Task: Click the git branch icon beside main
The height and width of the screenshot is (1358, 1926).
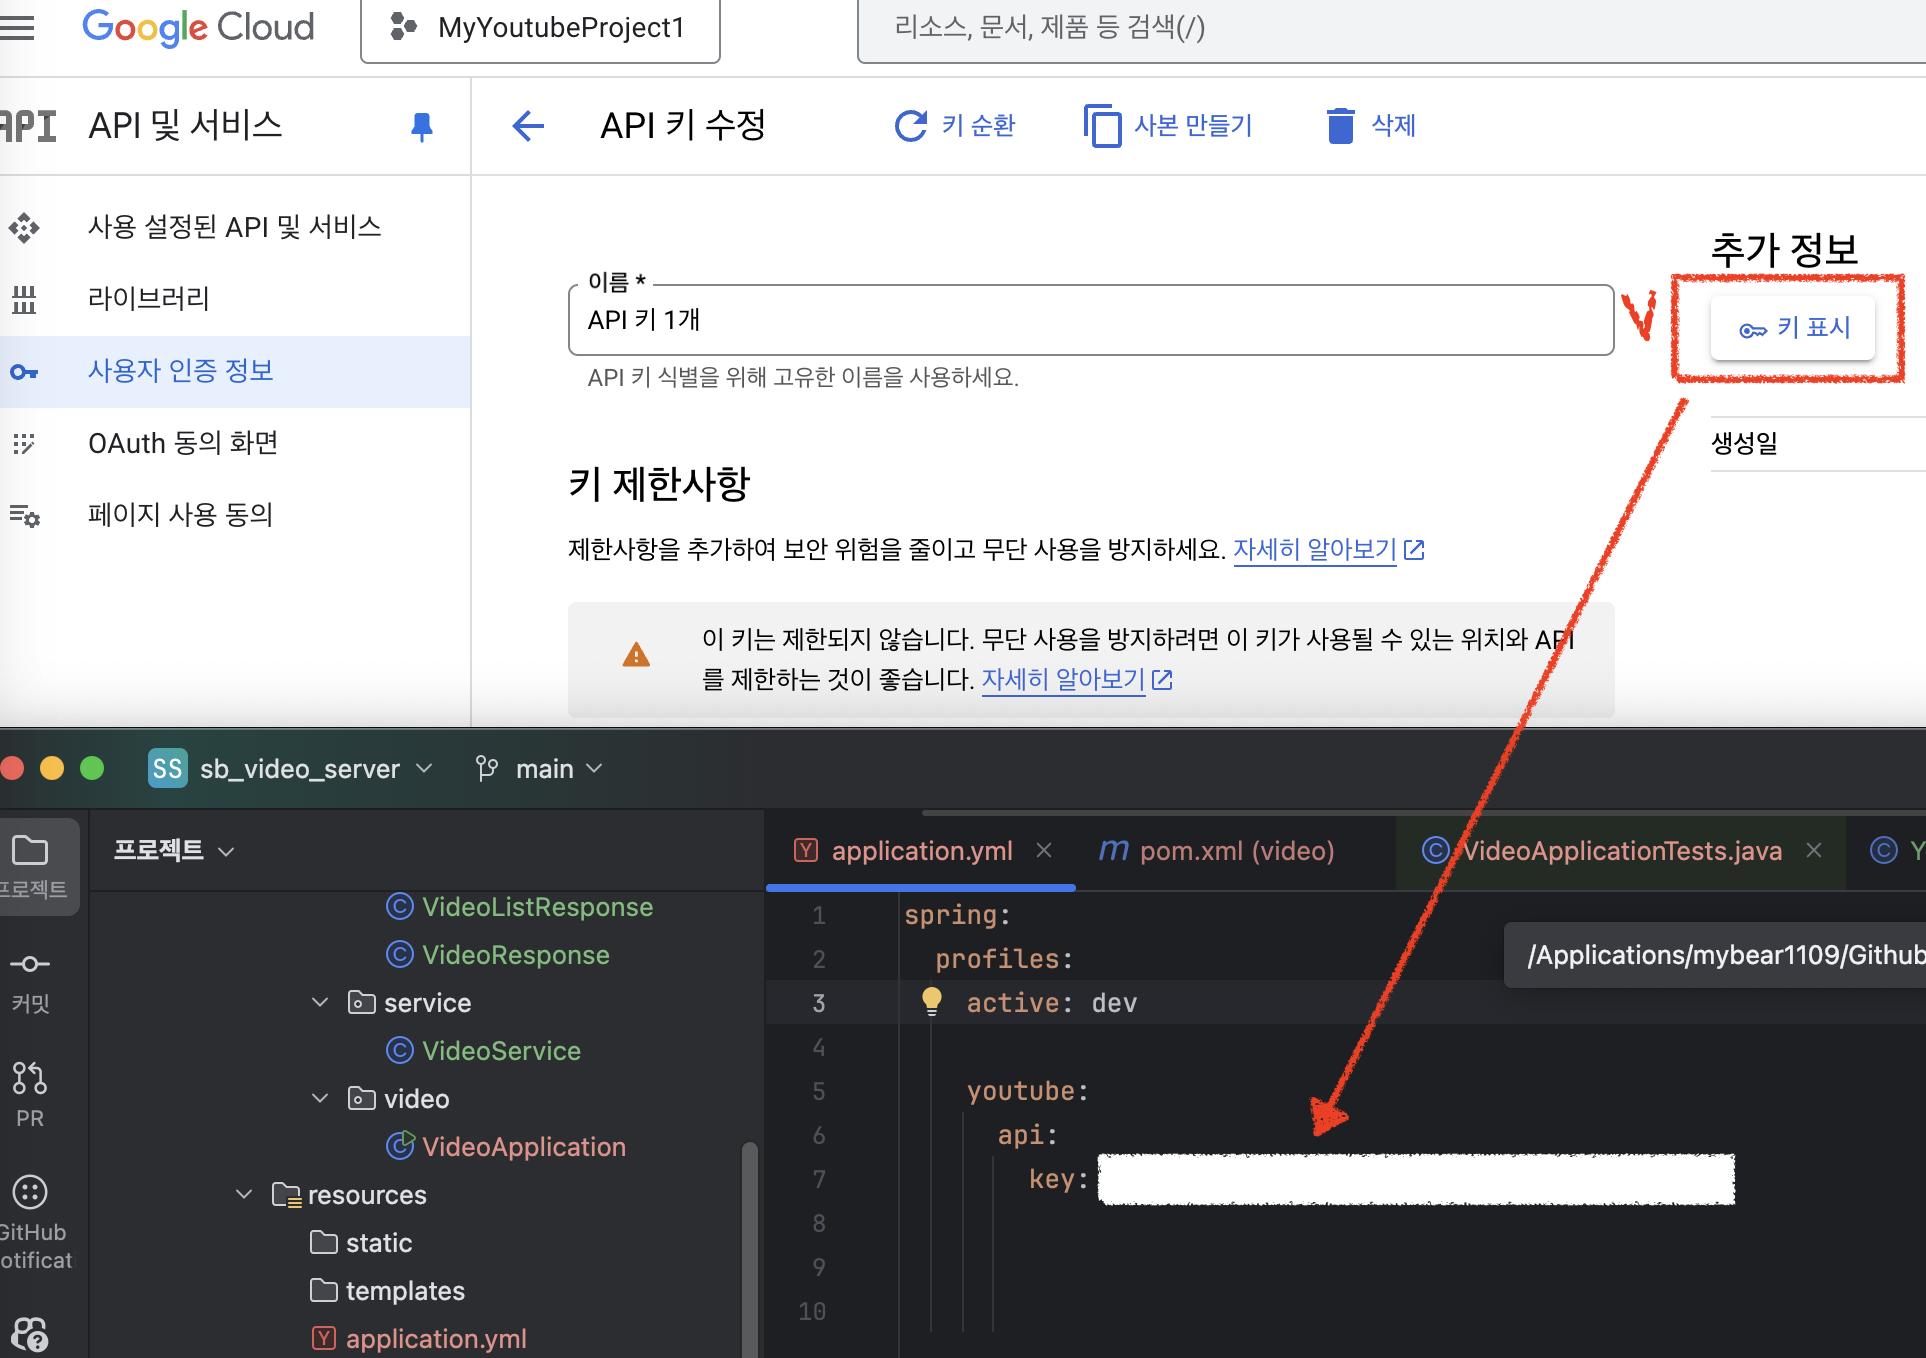Action: point(487,768)
